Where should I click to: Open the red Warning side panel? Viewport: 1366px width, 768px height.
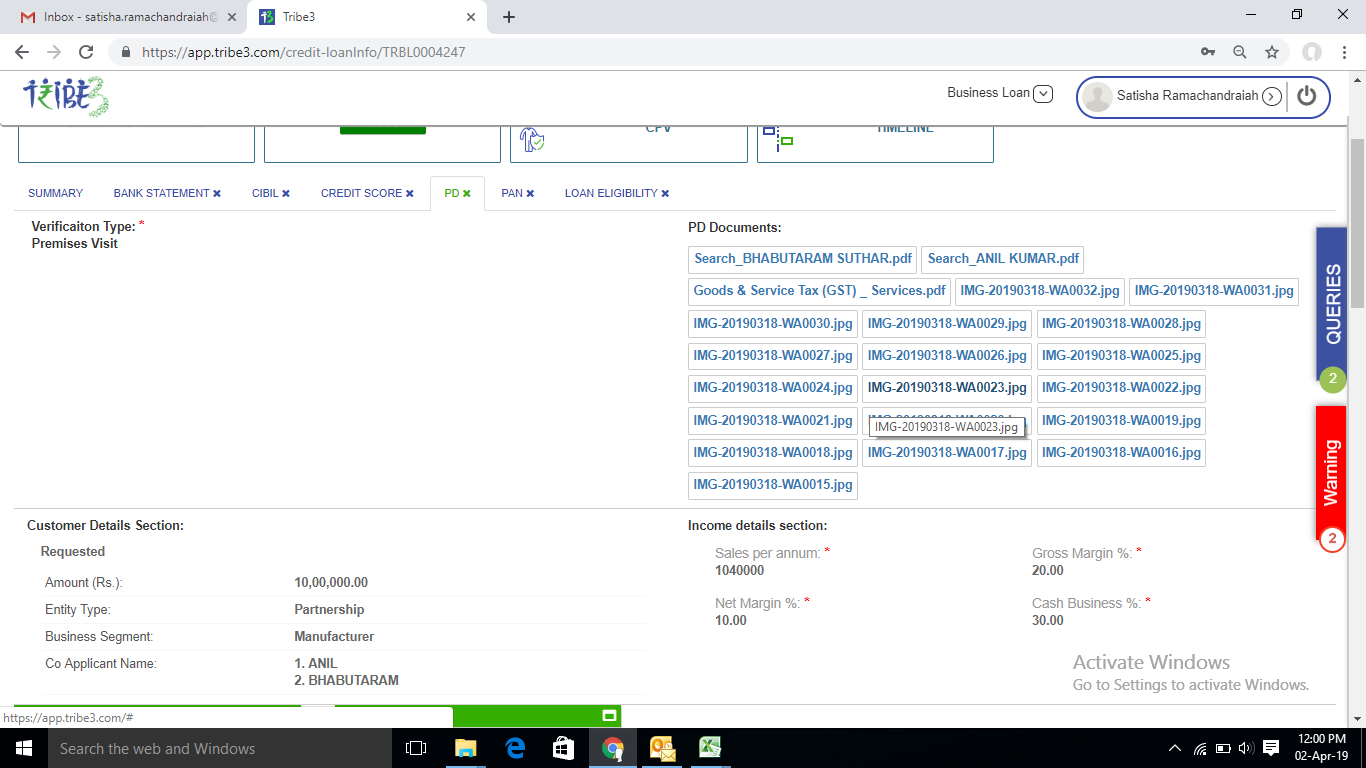tap(1331, 471)
